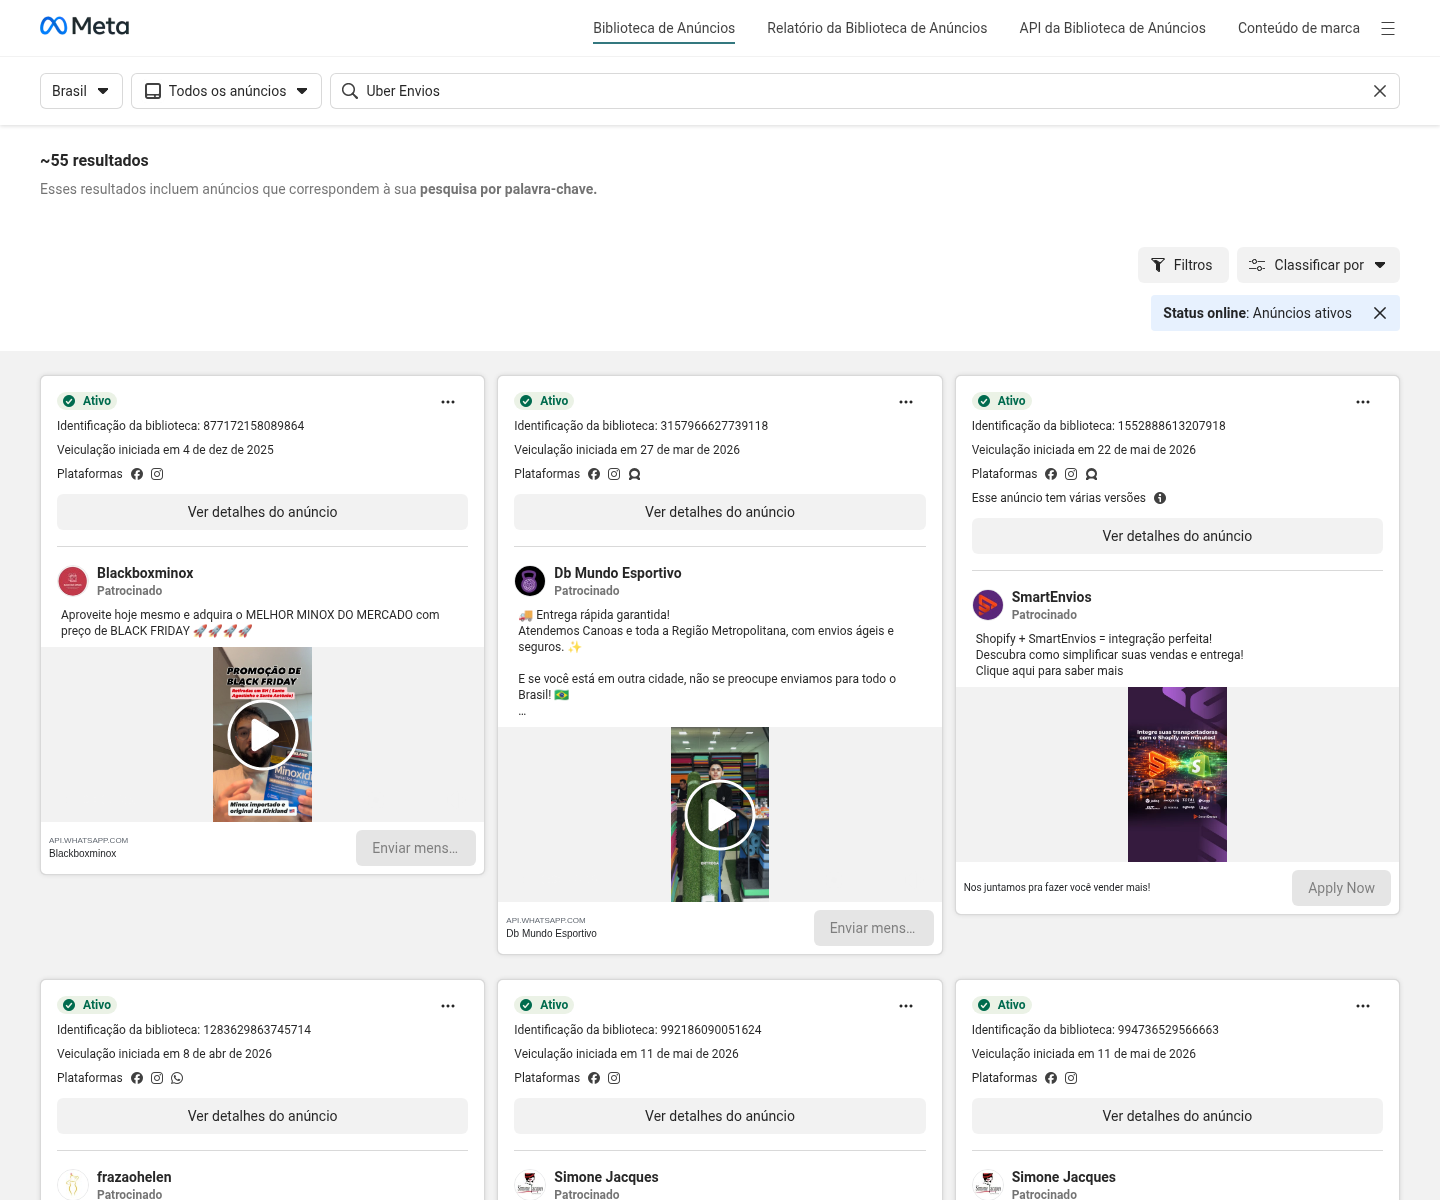Image resolution: width=1440 pixels, height=1200 pixels.
Task: Open the Filtros button
Action: coord(1183,265)
